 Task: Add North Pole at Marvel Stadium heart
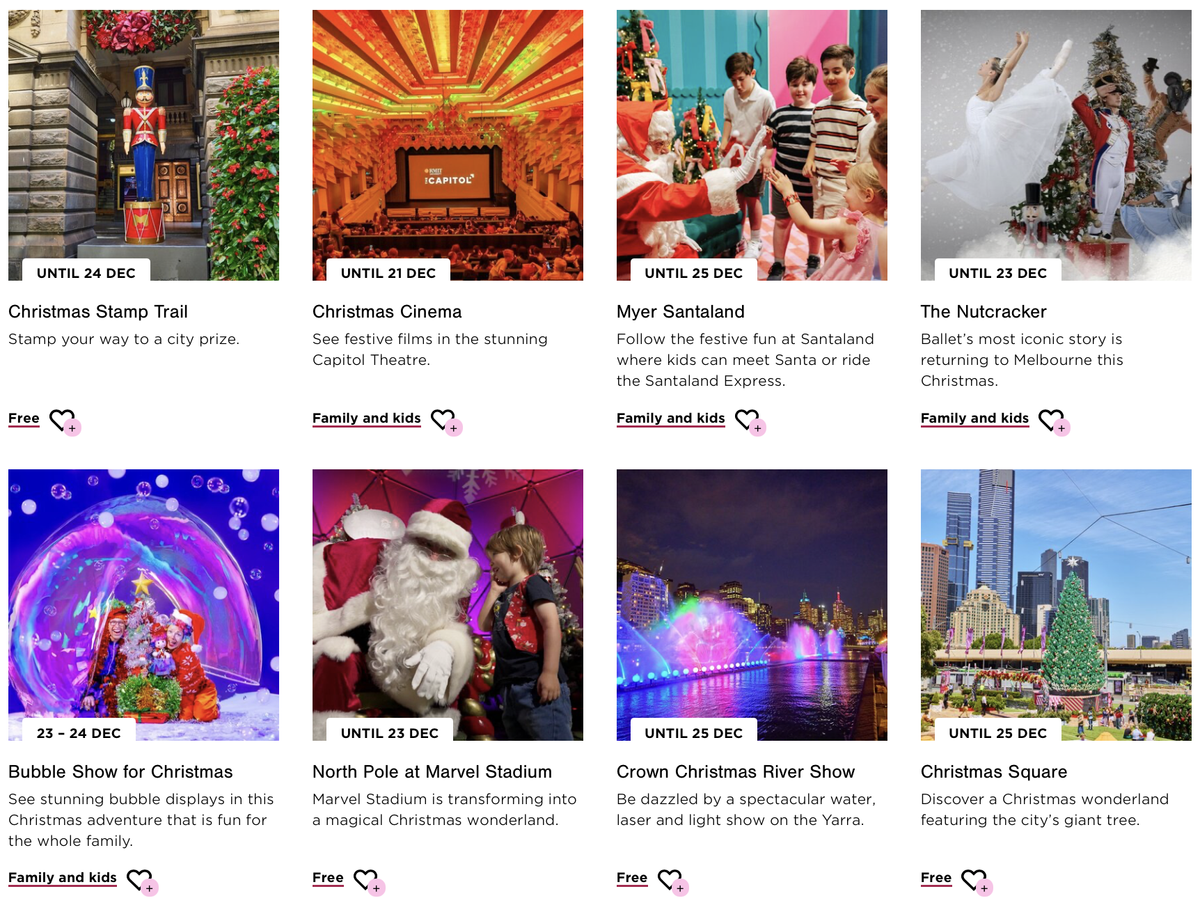click(x=368, y=881)
